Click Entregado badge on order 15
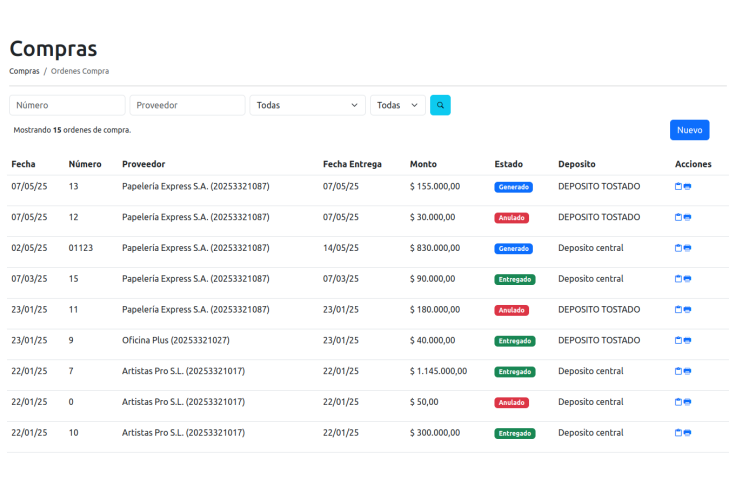Image resolution: width=736 pixels, height=483 pixels. click(515, 279)
